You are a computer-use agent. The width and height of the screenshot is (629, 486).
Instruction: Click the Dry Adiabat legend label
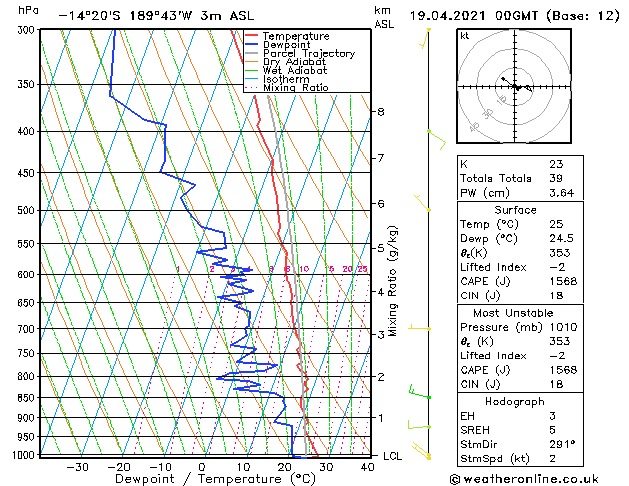[294, 62]
